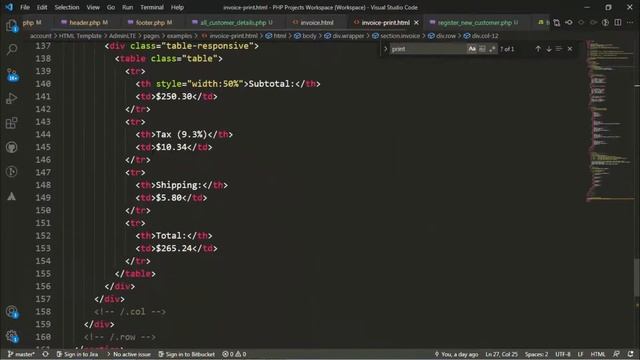Close the find widget
The image size is (640, 360).
(x=570, y=49)
